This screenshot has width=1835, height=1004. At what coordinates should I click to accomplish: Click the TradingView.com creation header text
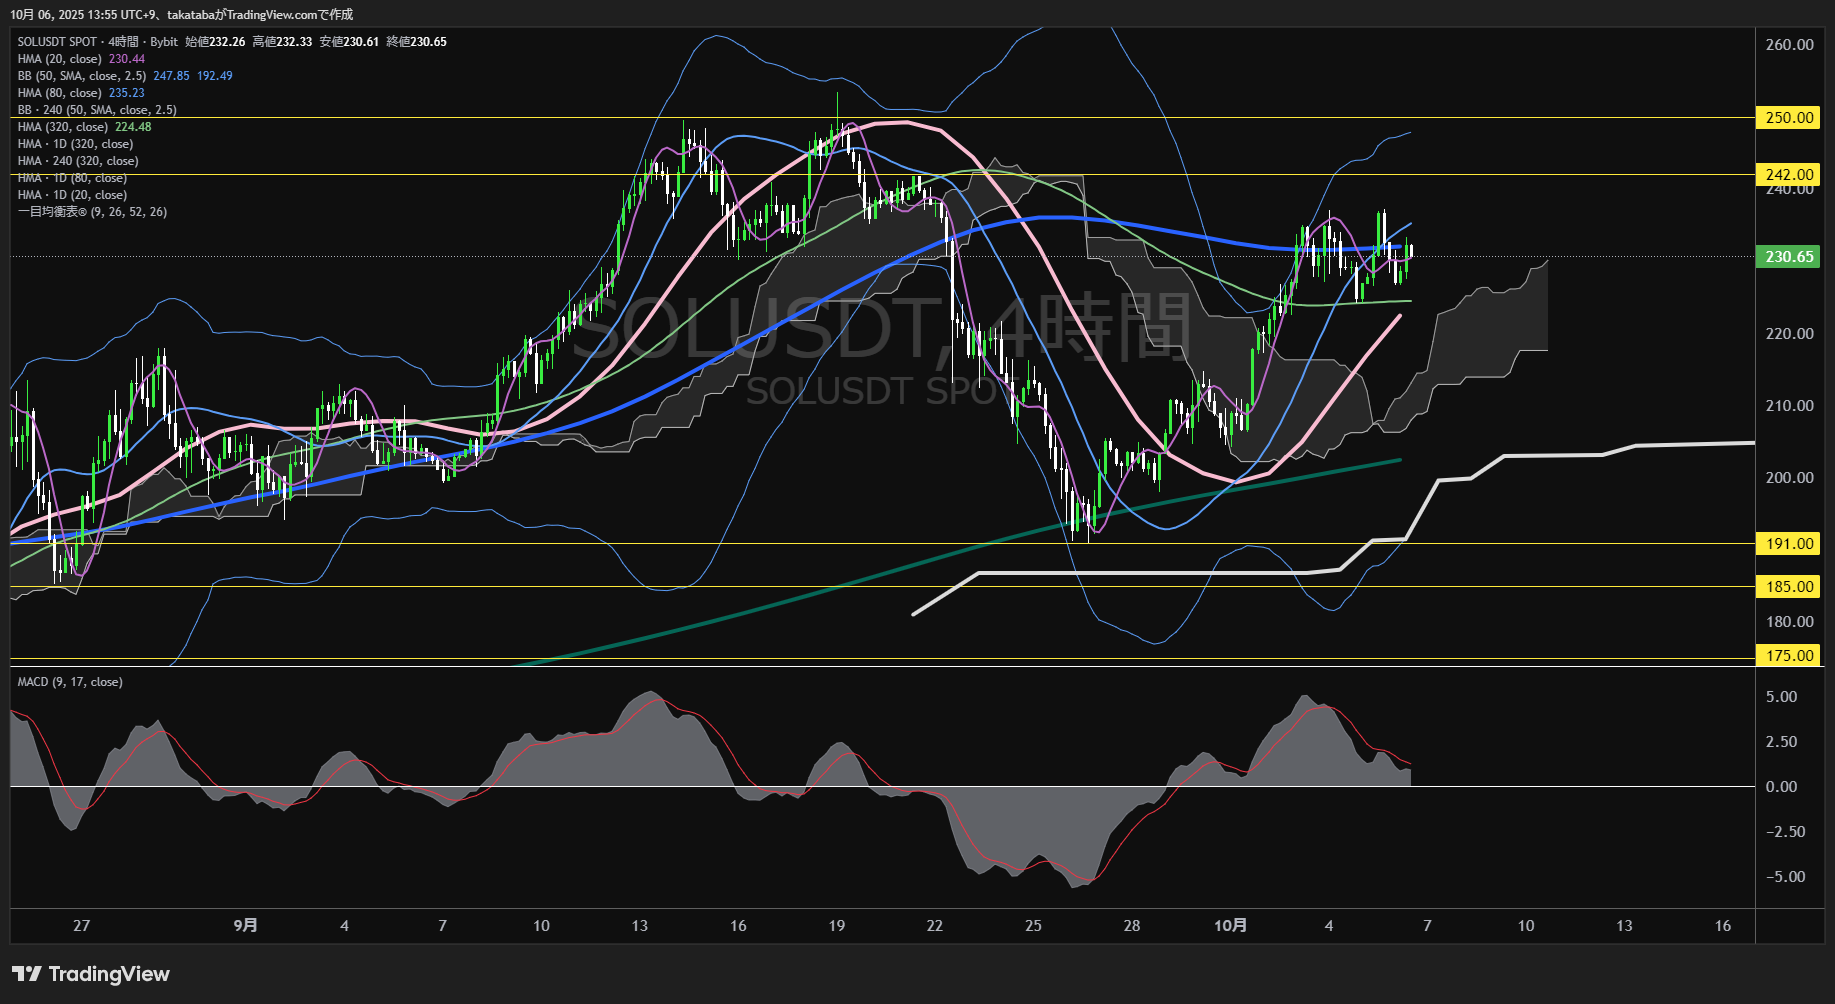pyautogui.click(x=181, y=15)
